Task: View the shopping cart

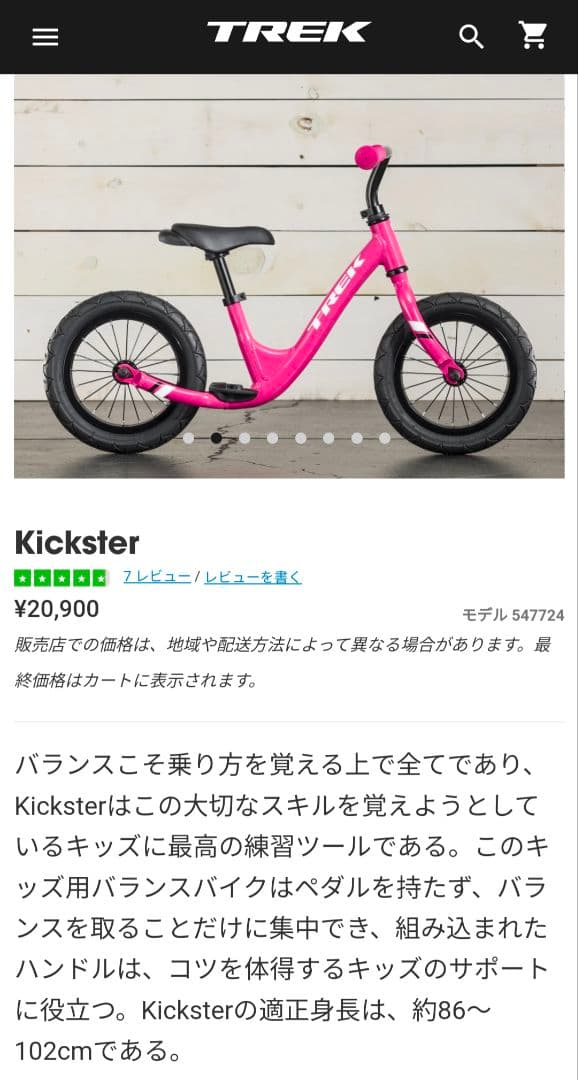Action: coord(533,35)
